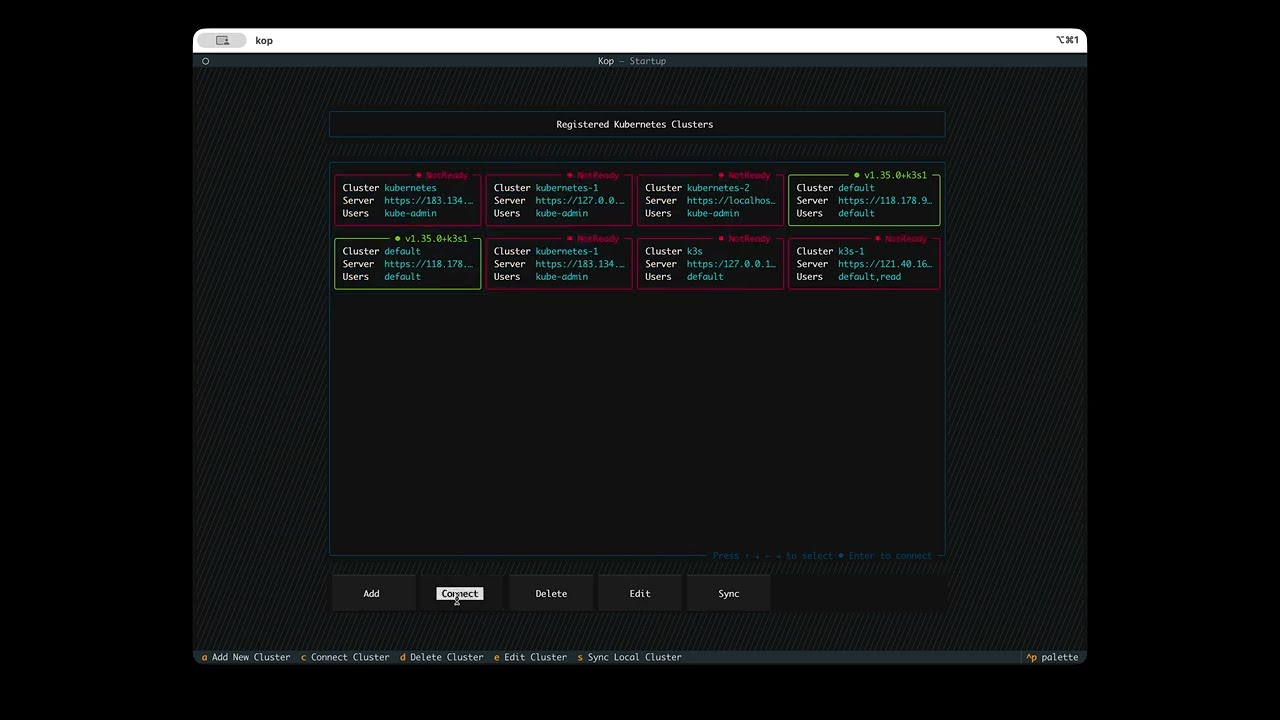The height and width of the screenshot is (720, 1280).
Task: Choose 'Add New Cluster' in the footer bar
Action: [246, 657]
